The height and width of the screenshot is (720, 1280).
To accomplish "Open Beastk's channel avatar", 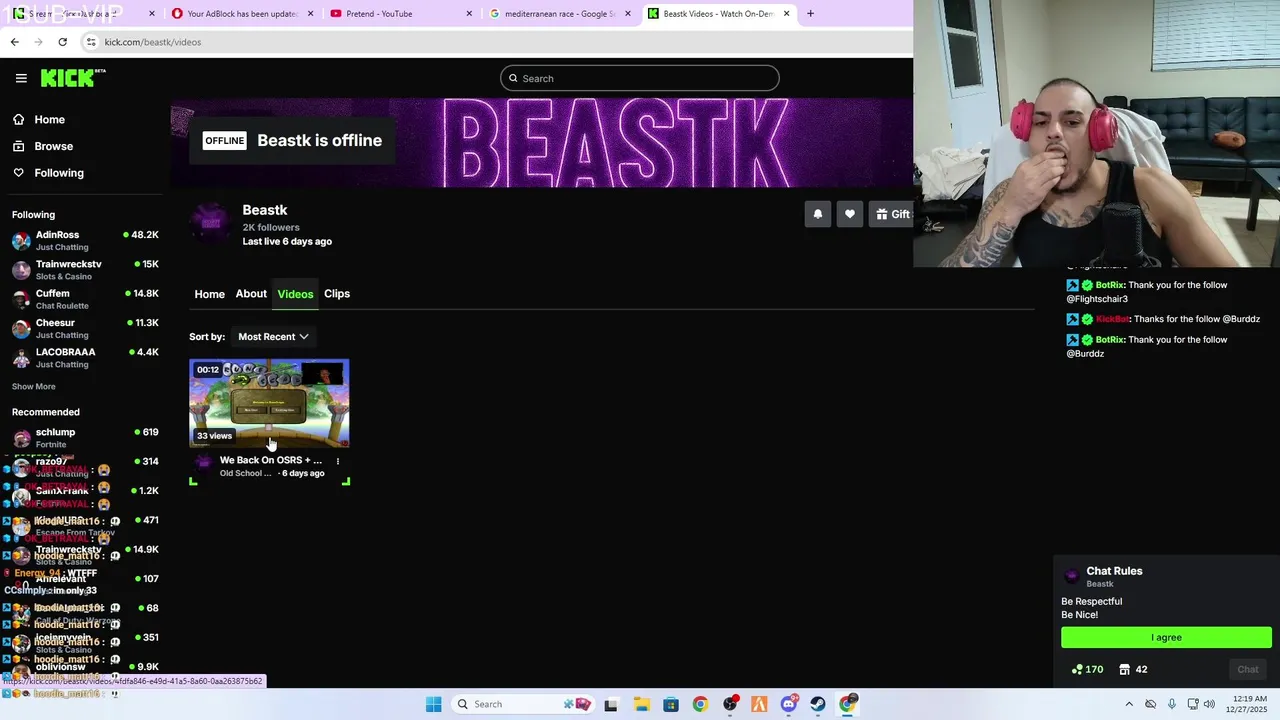I will (x=211, y=222).
